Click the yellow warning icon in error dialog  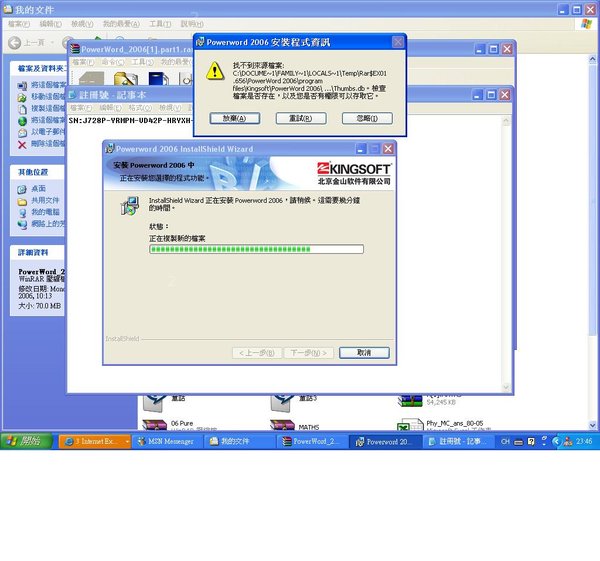(x=215, y=71)
